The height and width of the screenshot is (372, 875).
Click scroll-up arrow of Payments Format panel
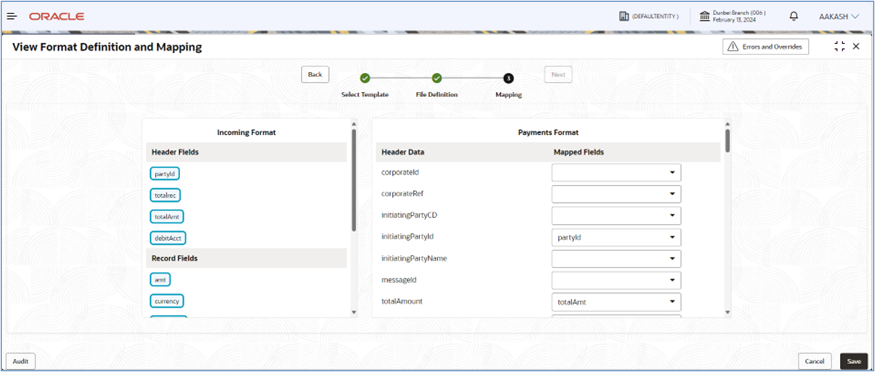pos(727,124)
